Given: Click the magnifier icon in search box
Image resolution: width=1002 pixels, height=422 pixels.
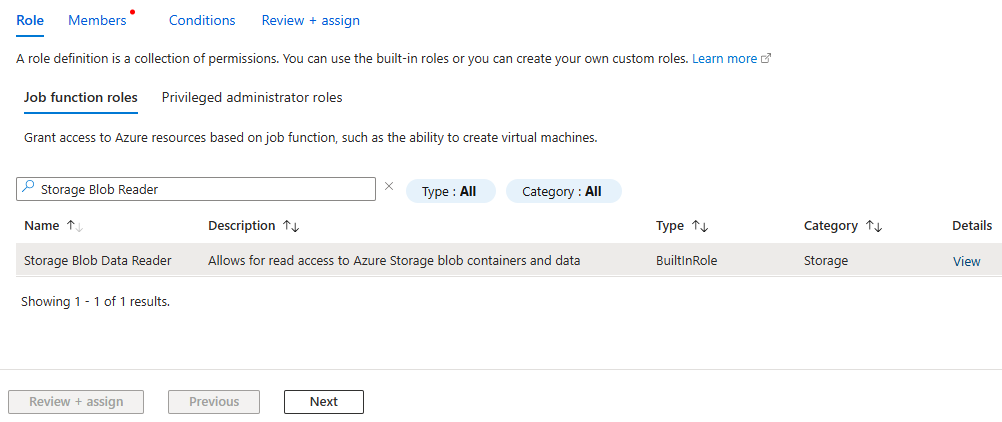Looking at the screenshot, I should (27, 187).
